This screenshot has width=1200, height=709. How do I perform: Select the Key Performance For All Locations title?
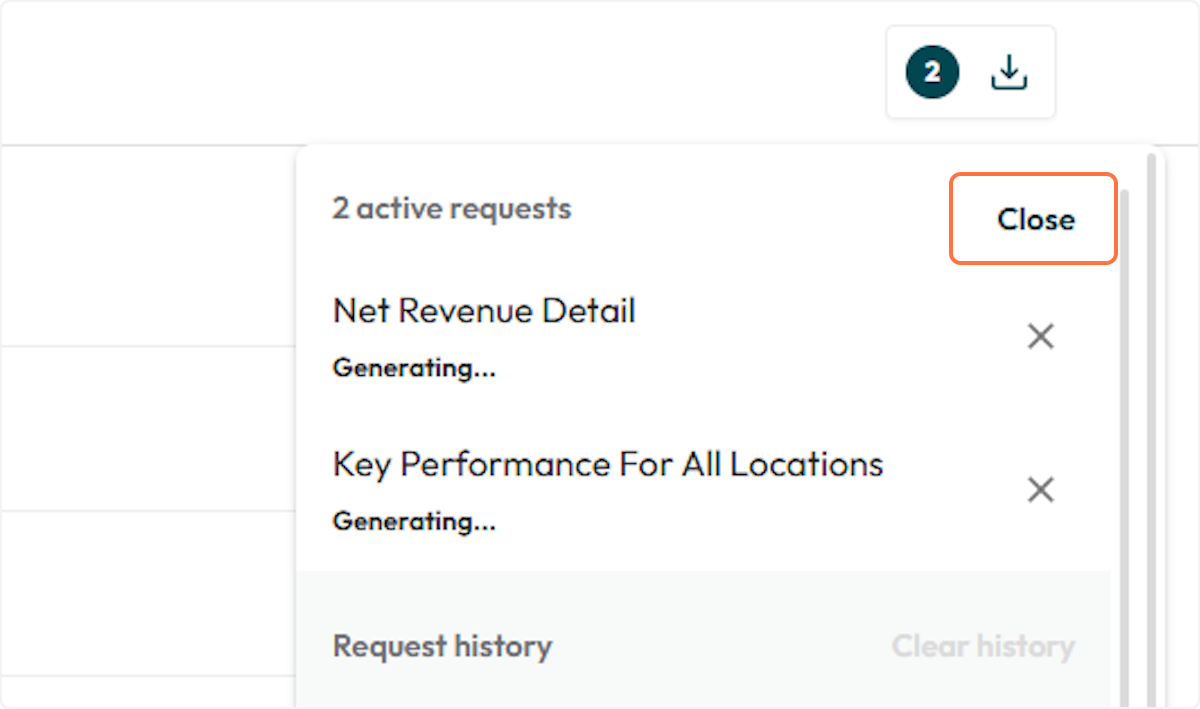(x=607, y=465)
